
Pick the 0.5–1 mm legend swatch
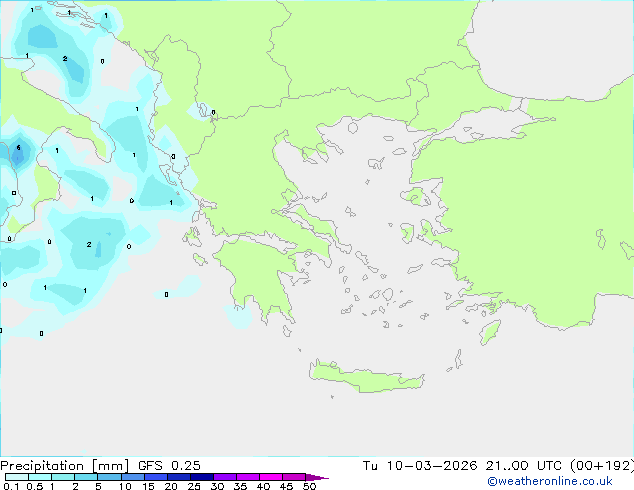pyautogui.click(x=40, y=477)
